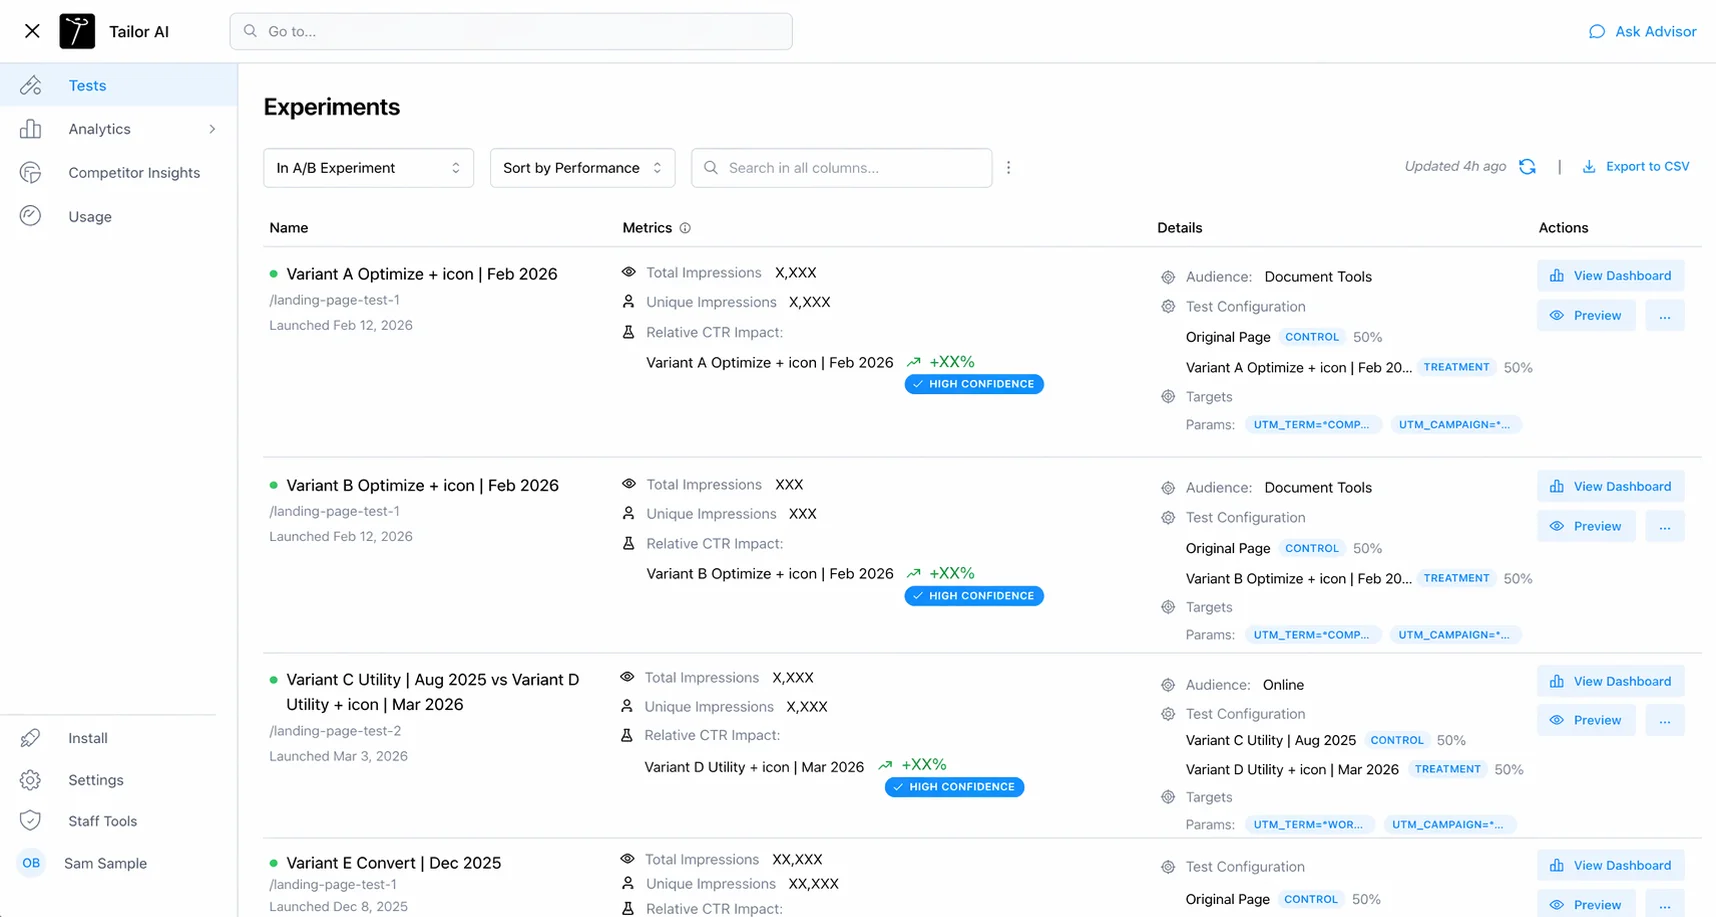The height and width of the screenshot is (917, 1716).
Task: Click the Usage gauge icon
Action: point(31,216)
